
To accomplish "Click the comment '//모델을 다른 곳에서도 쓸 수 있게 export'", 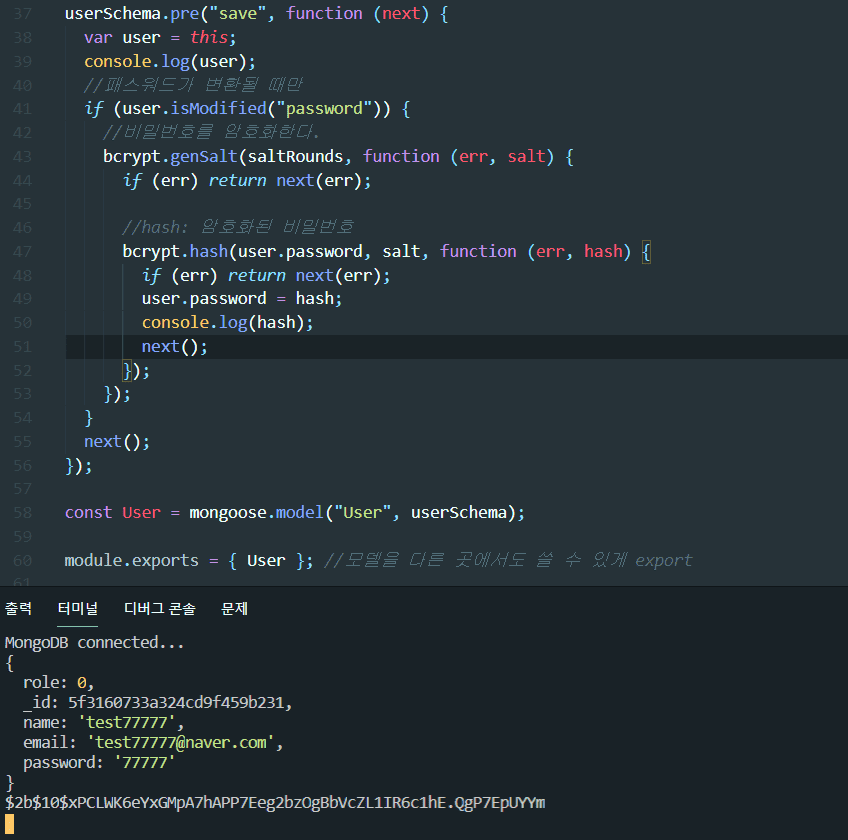I will (508, 560).
